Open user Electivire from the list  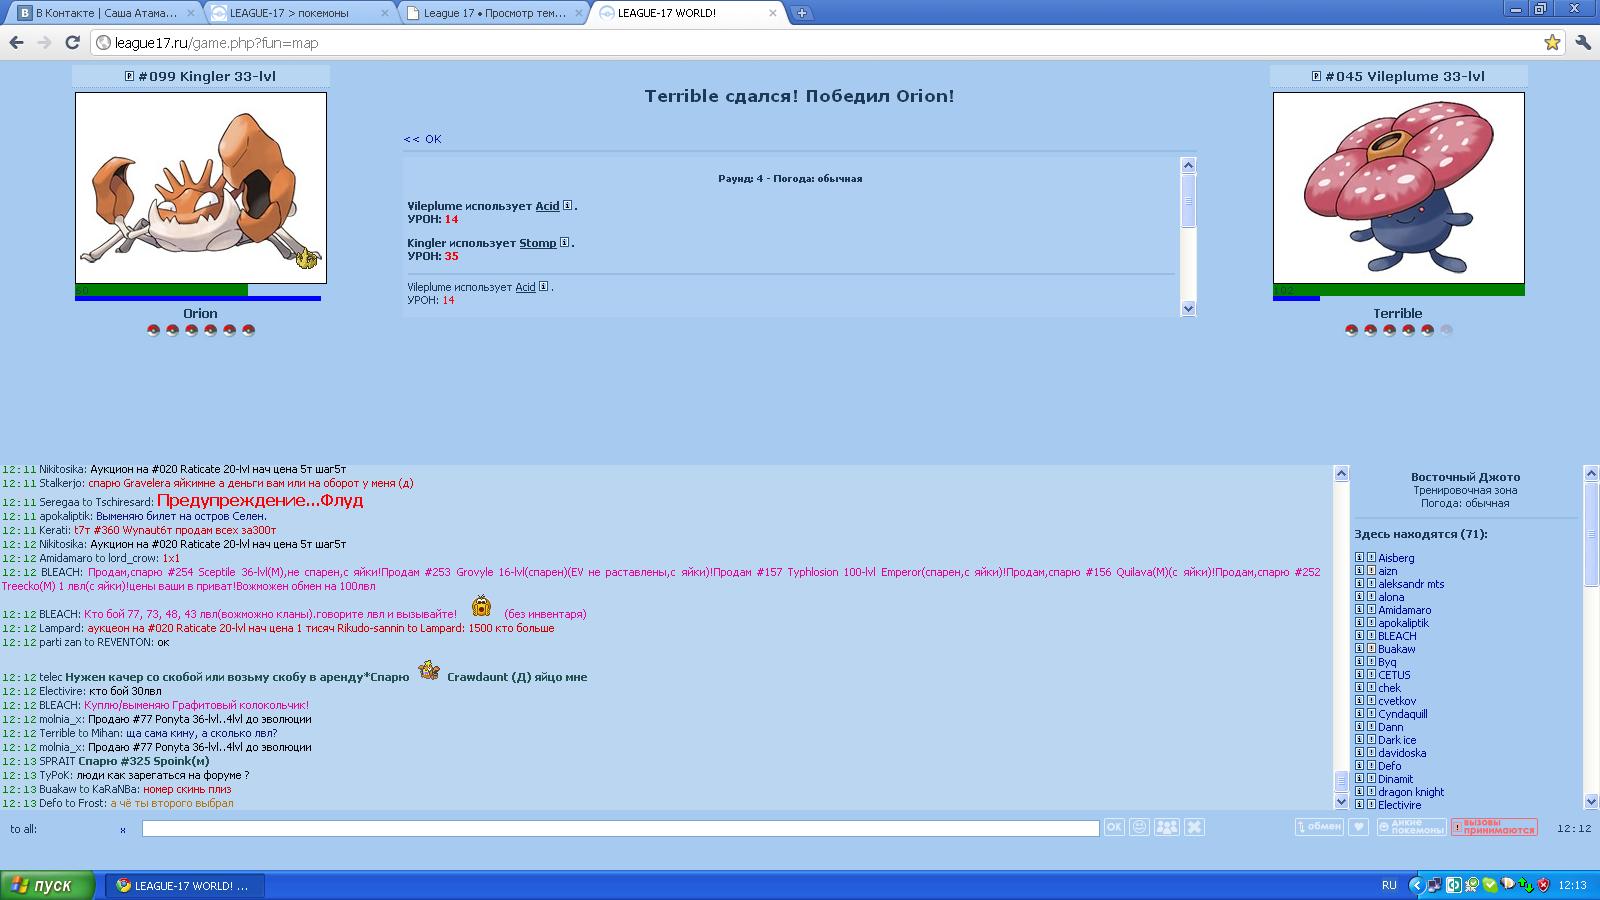click(x=1399, y=805)
